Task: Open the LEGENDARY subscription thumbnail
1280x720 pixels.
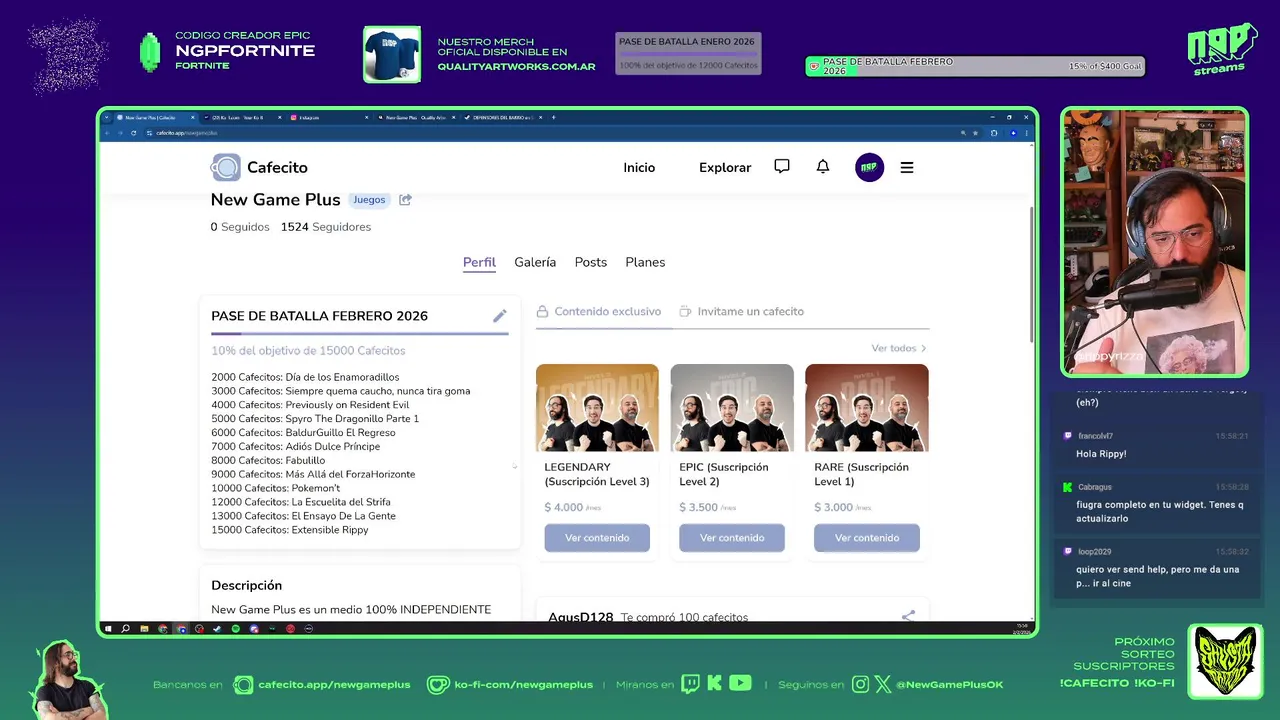Action: click(597, 408)
